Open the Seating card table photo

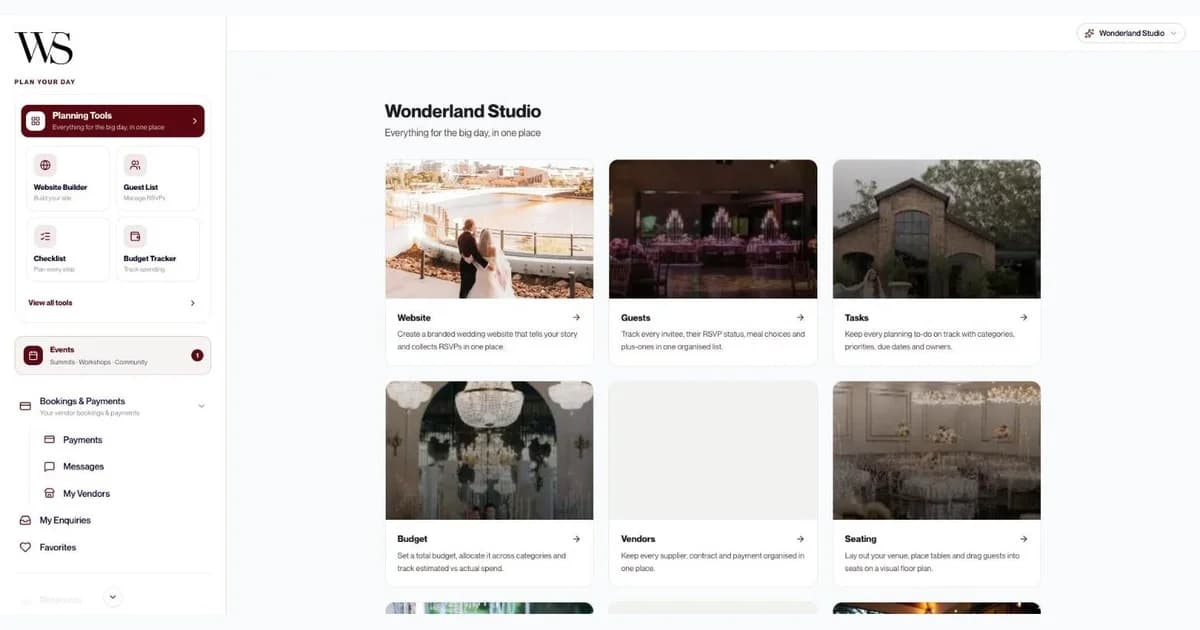[937, 450]
